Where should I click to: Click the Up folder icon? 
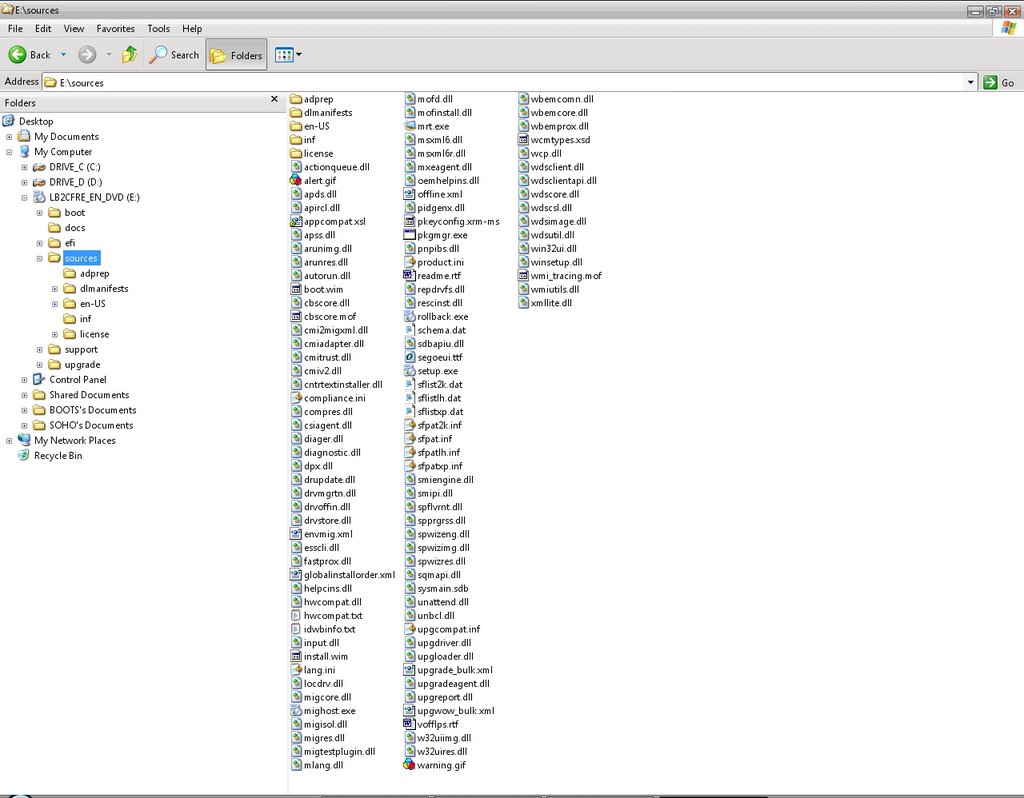(129, 55)
